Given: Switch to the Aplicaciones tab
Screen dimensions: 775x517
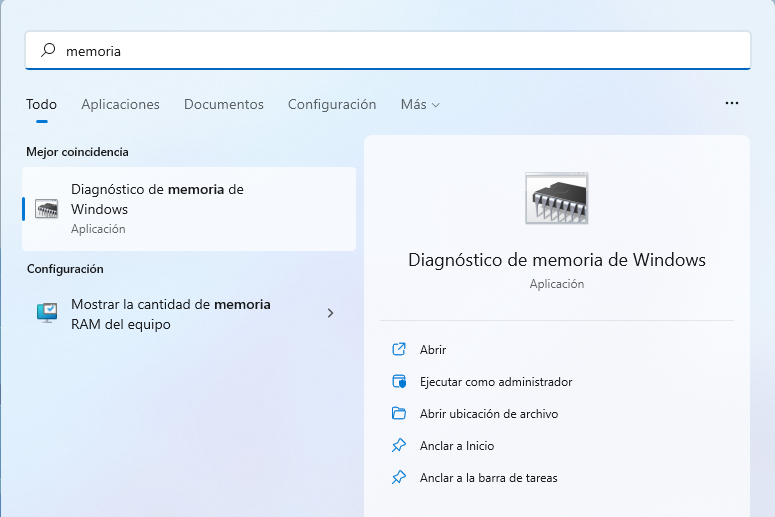Looking at the screenshot, I should [120, 105].
